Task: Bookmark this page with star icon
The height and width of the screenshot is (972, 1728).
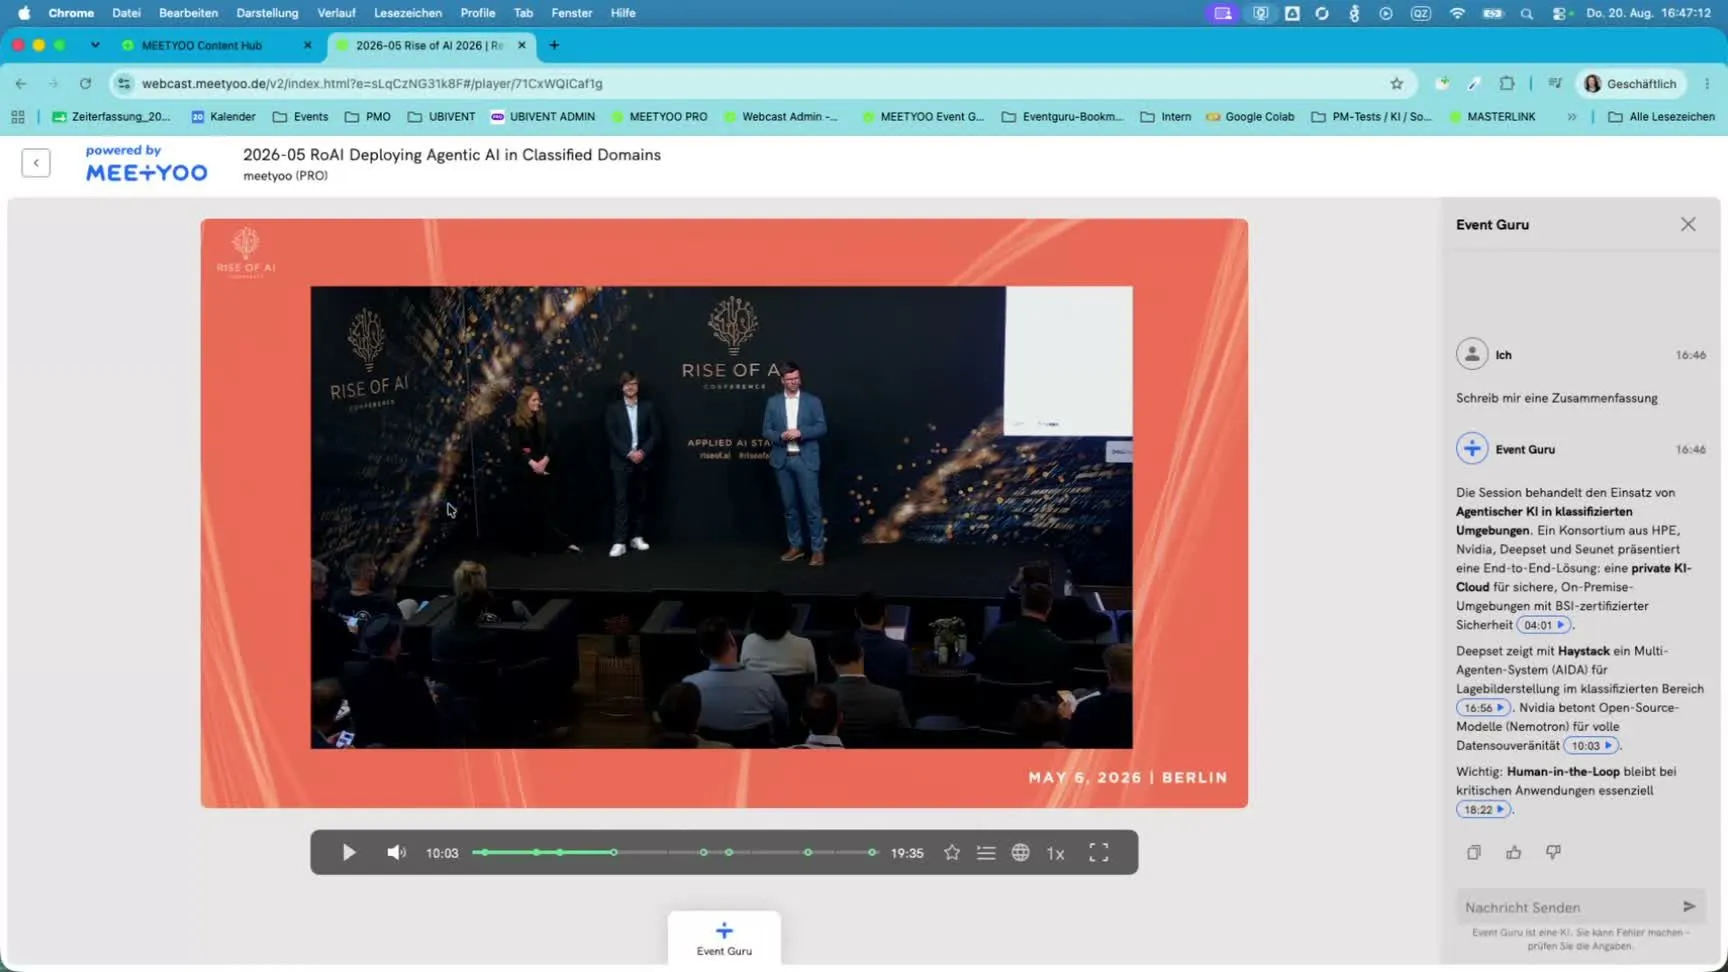Action: (1397, 84)
